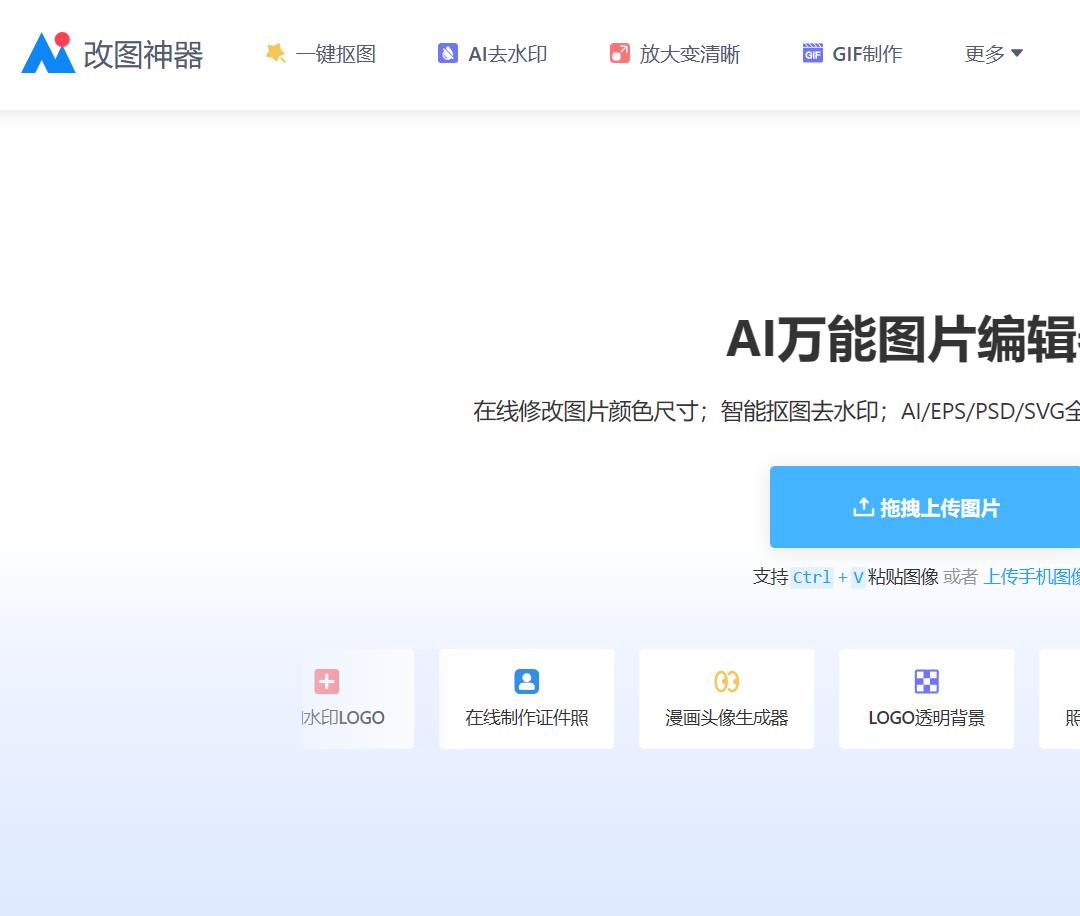
Task: Click the upload arrow icon on blue button
Action: [x=863, y=507]
